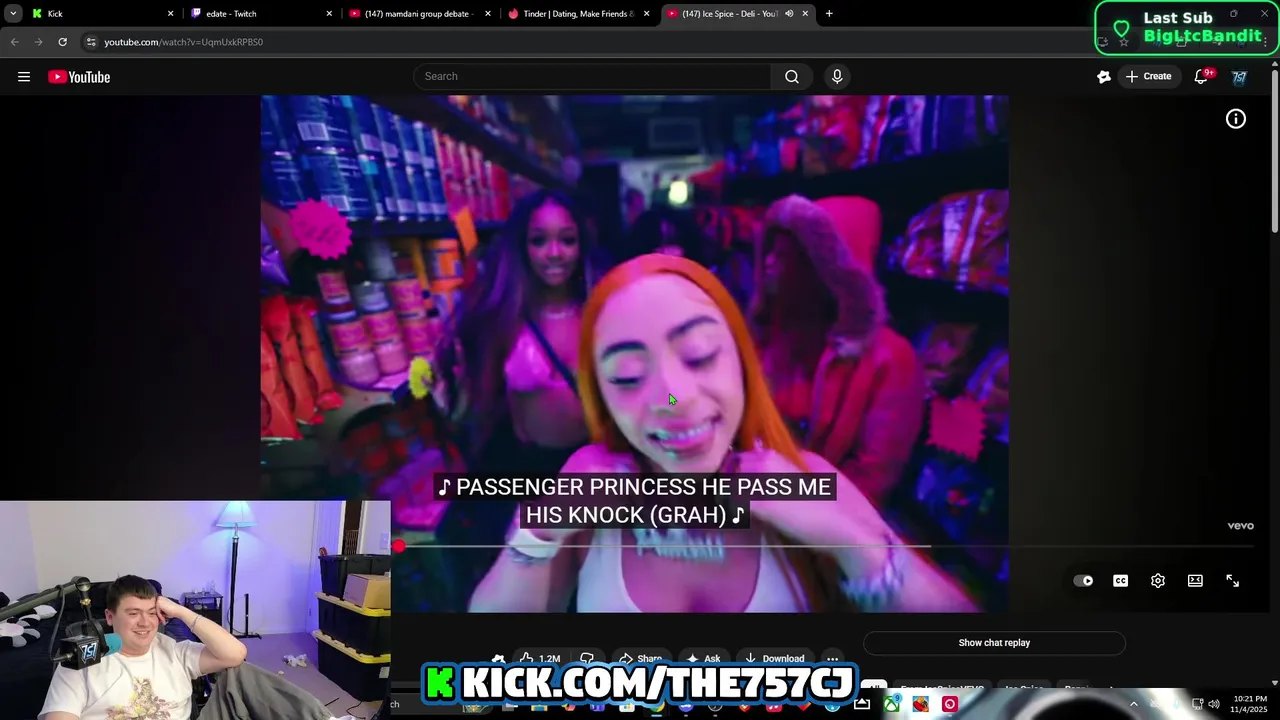Screen dimensions: 1280x720
Task: Enter fullscreen on the video player
Action: click(x=1232, y=581)
